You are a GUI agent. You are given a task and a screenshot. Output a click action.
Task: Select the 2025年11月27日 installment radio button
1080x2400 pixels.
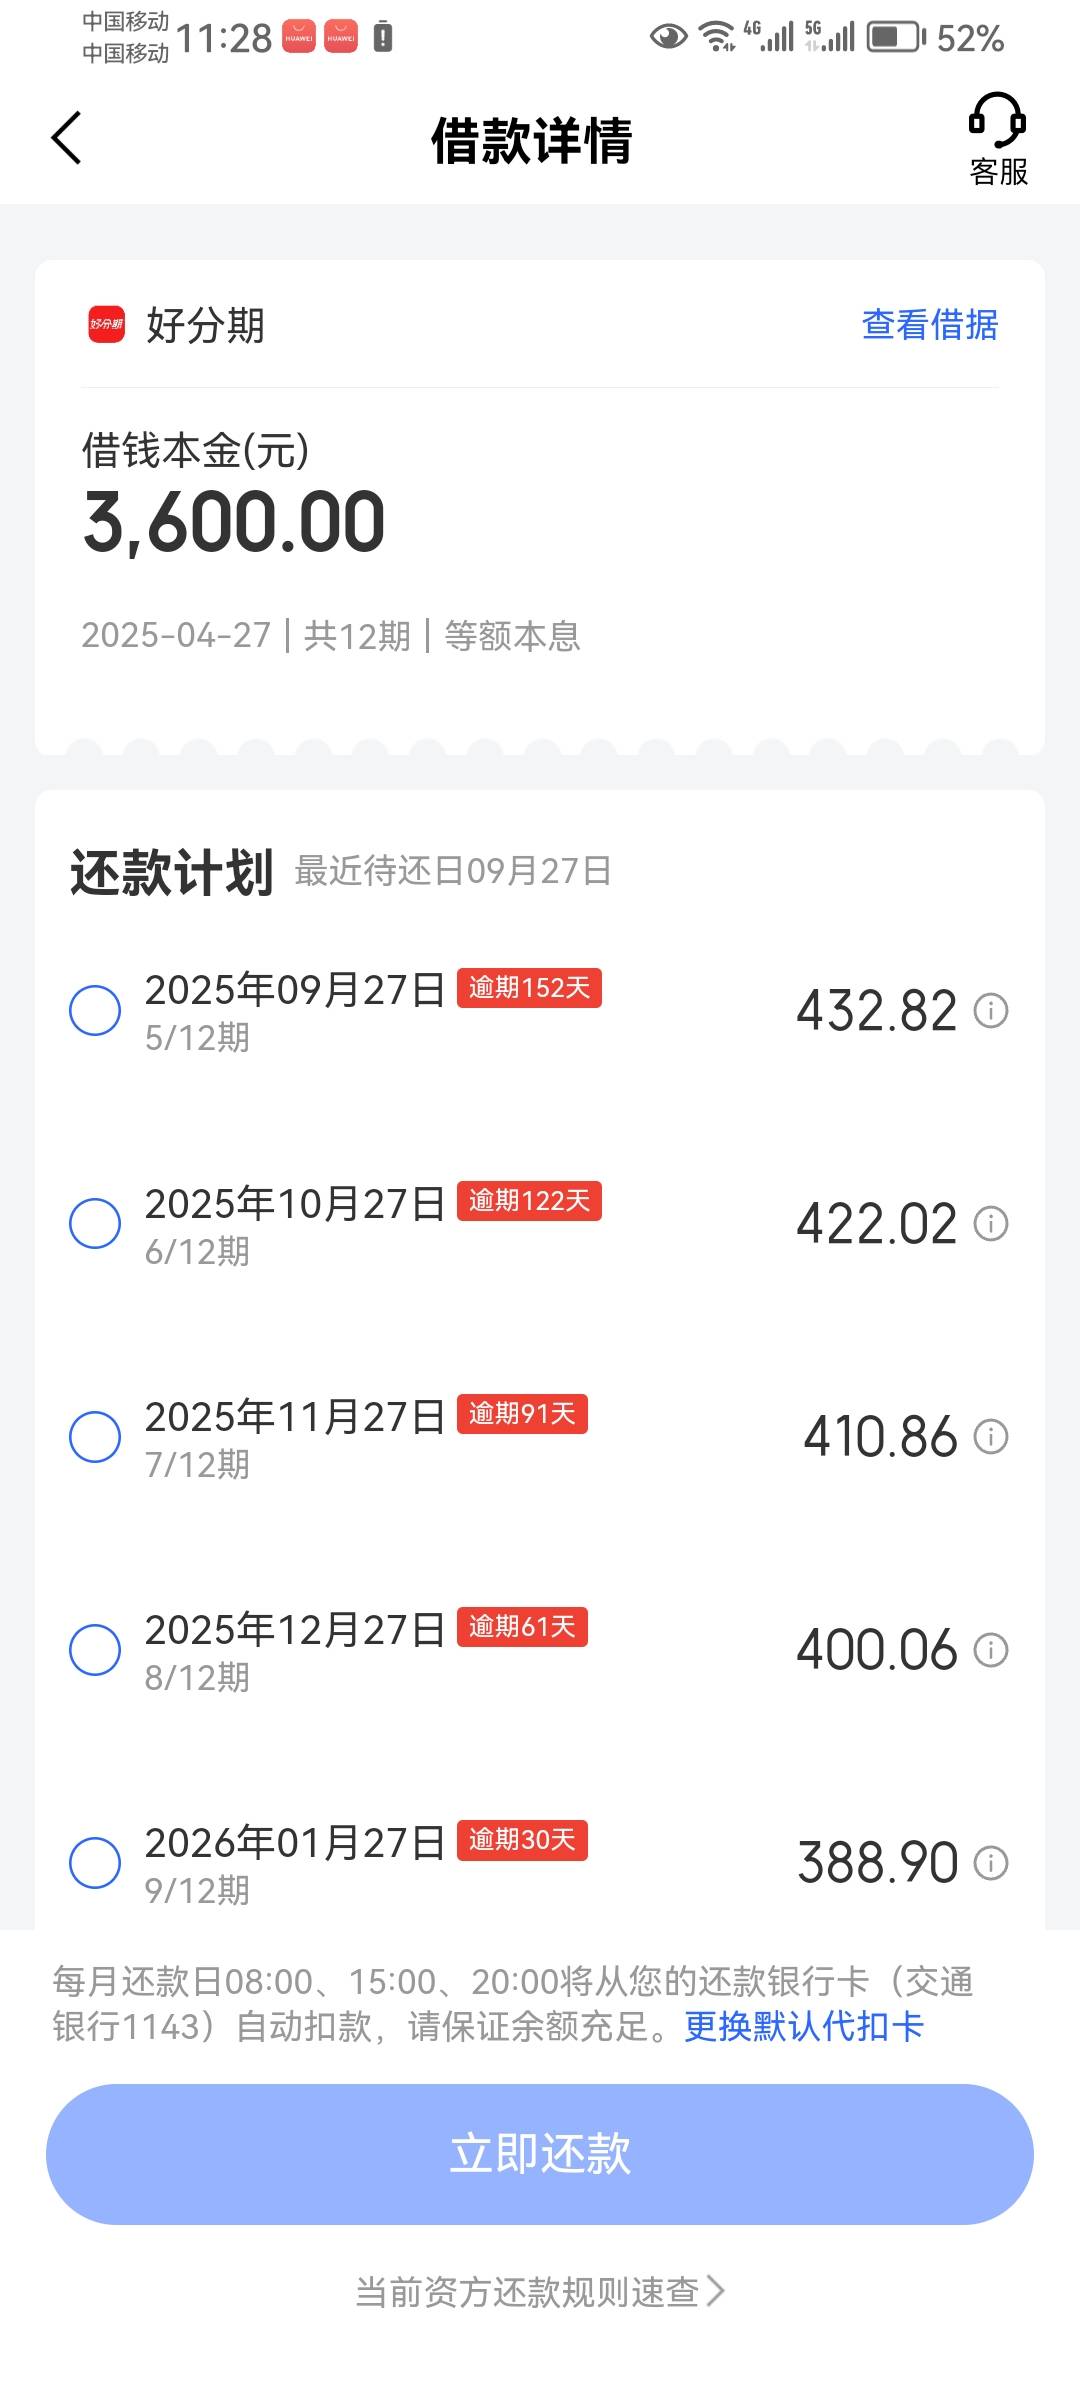coord(95,1436)
